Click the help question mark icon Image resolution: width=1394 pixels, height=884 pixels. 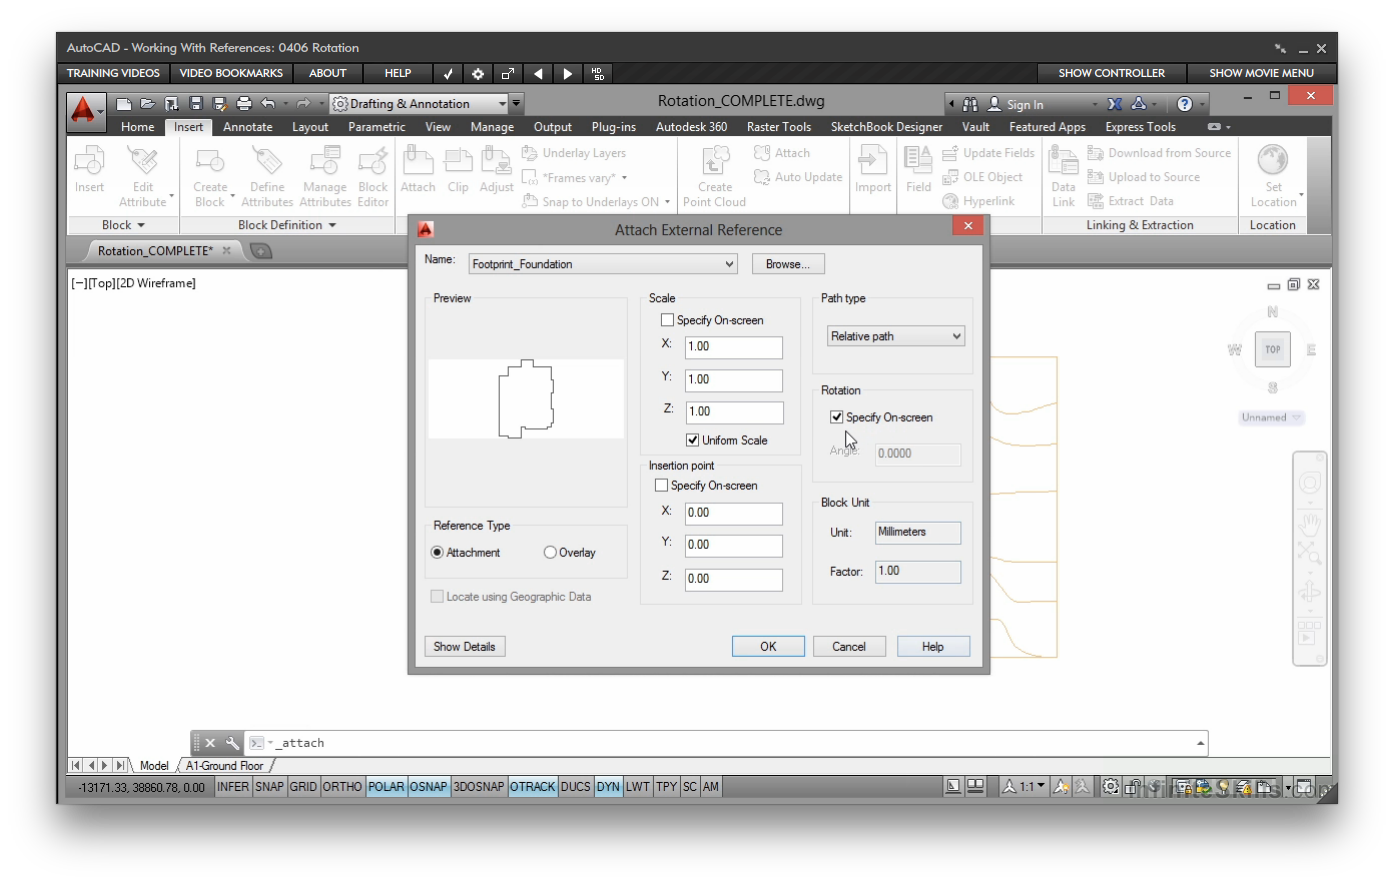[x=1185, y=103]
